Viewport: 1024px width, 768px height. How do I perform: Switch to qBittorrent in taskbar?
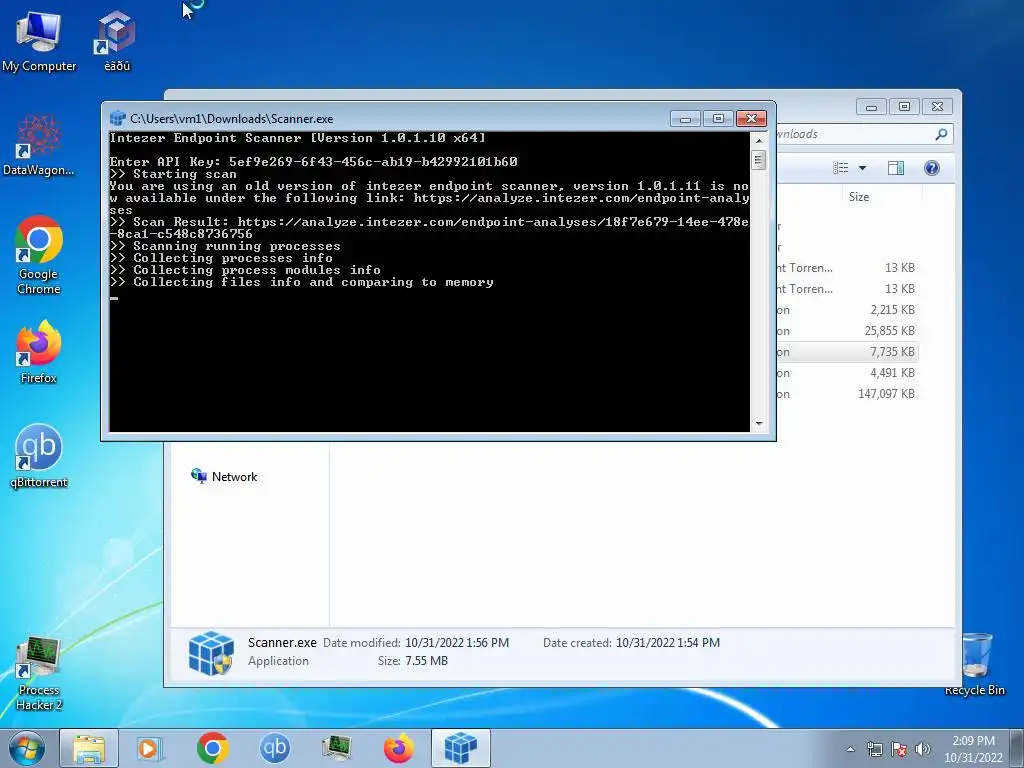(274, 748)
